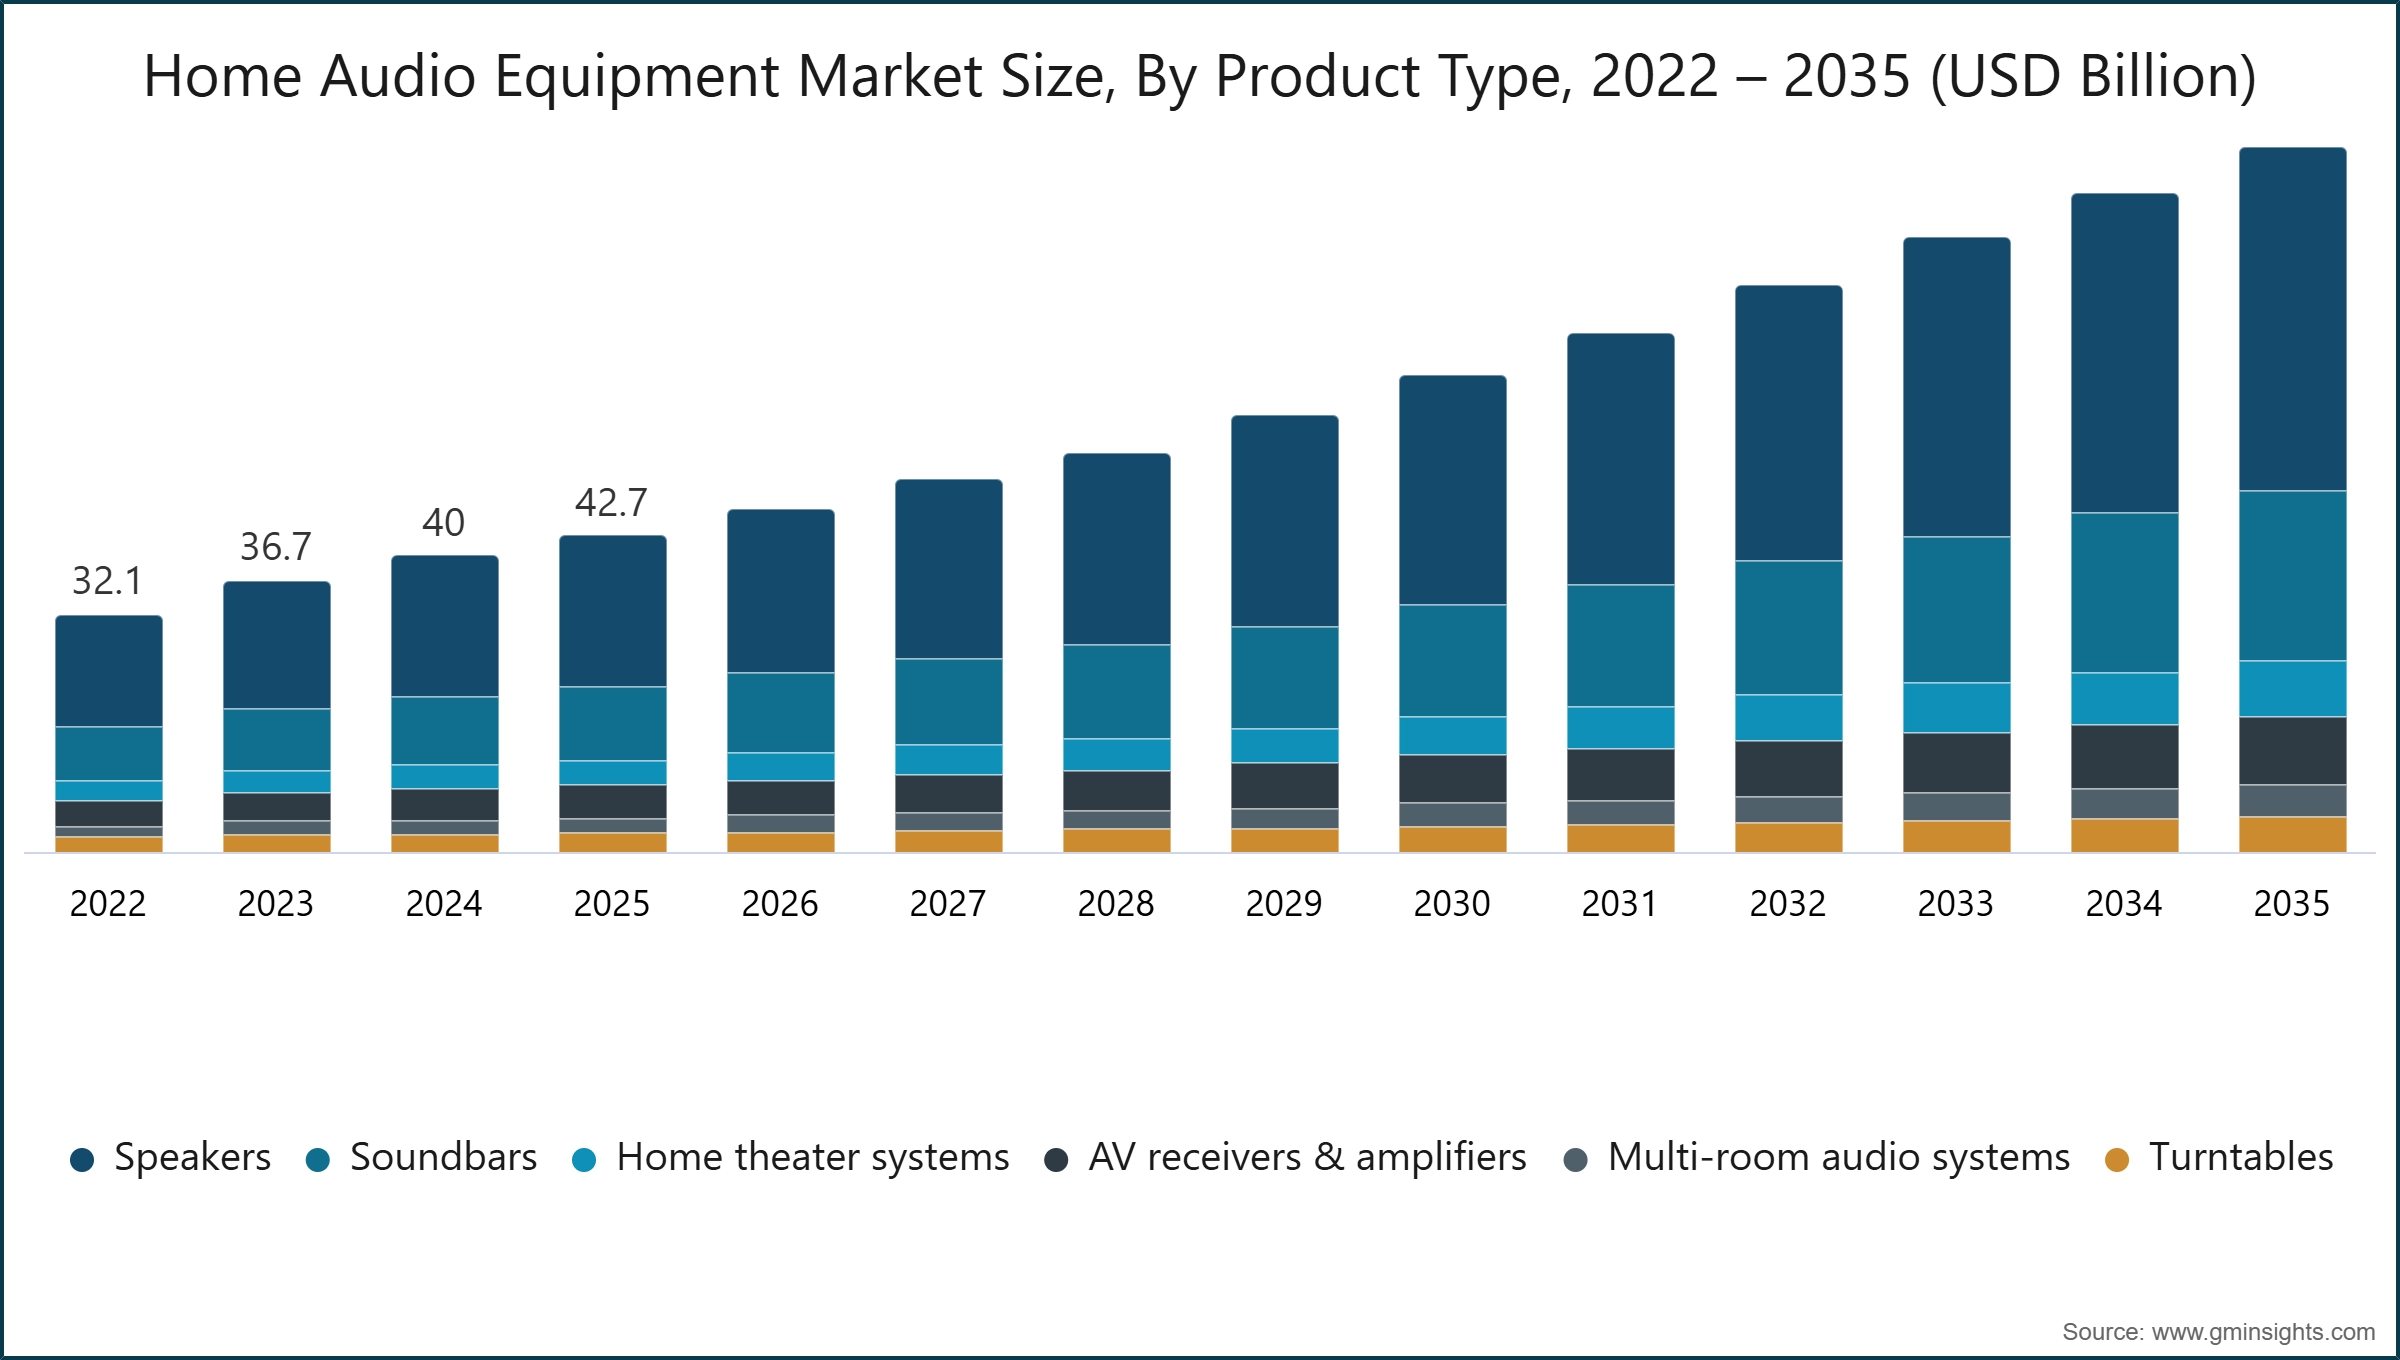Select the Speakers segment of the 2024 bar

point(445,626)
